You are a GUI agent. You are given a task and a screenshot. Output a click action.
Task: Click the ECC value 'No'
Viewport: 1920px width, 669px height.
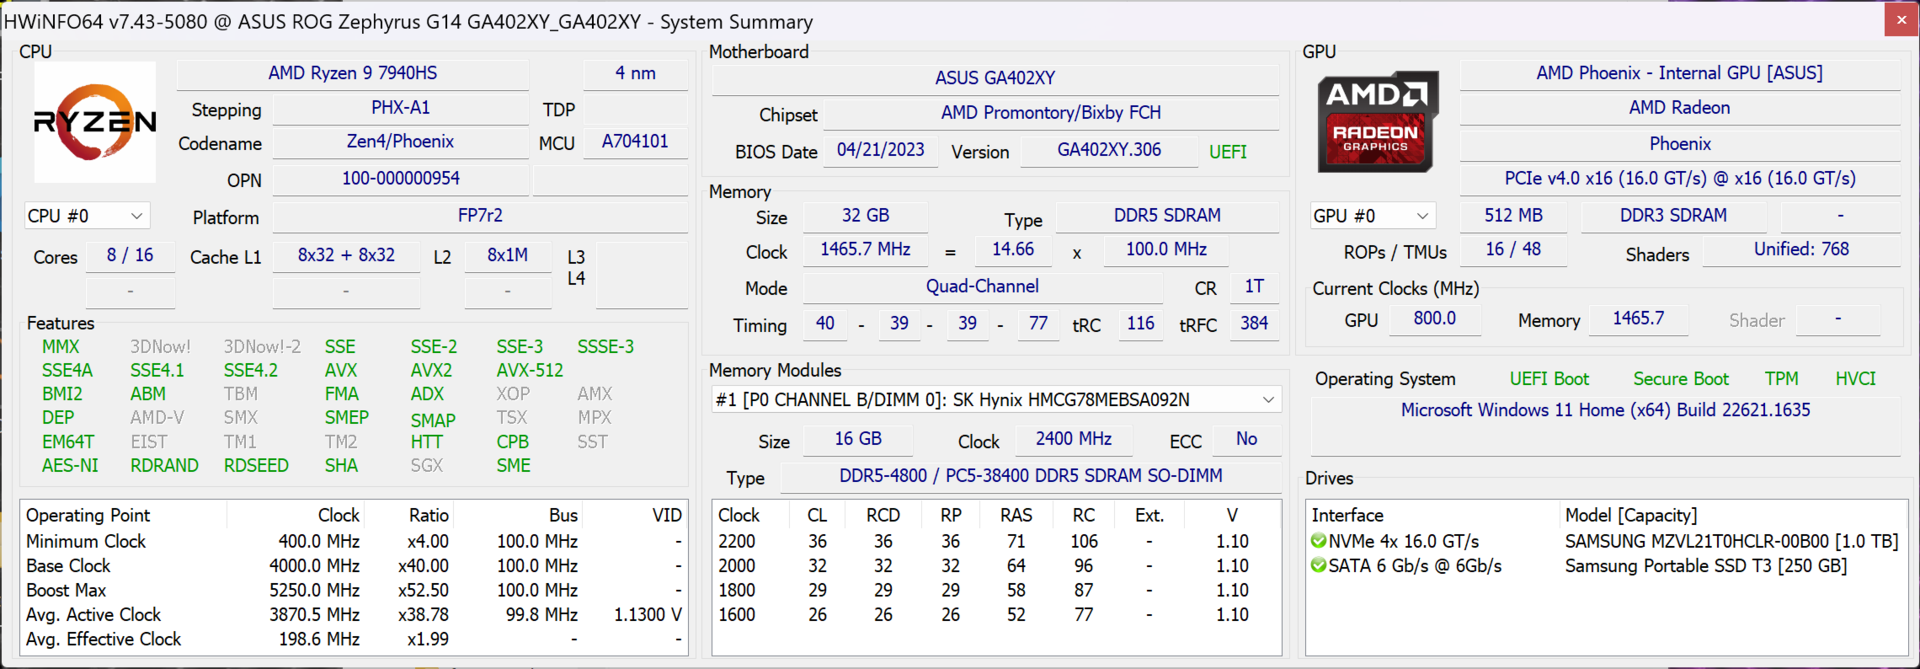coord(1246,439)
